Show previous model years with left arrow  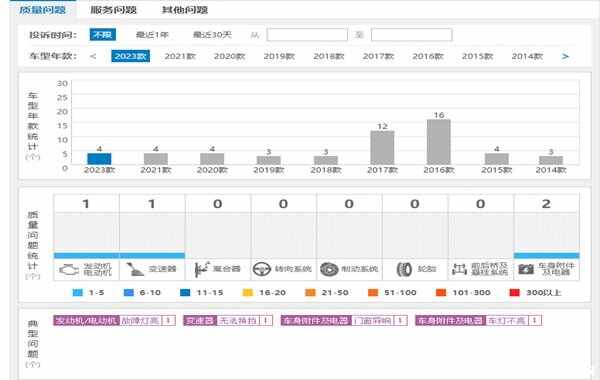(x=93, y=56)
